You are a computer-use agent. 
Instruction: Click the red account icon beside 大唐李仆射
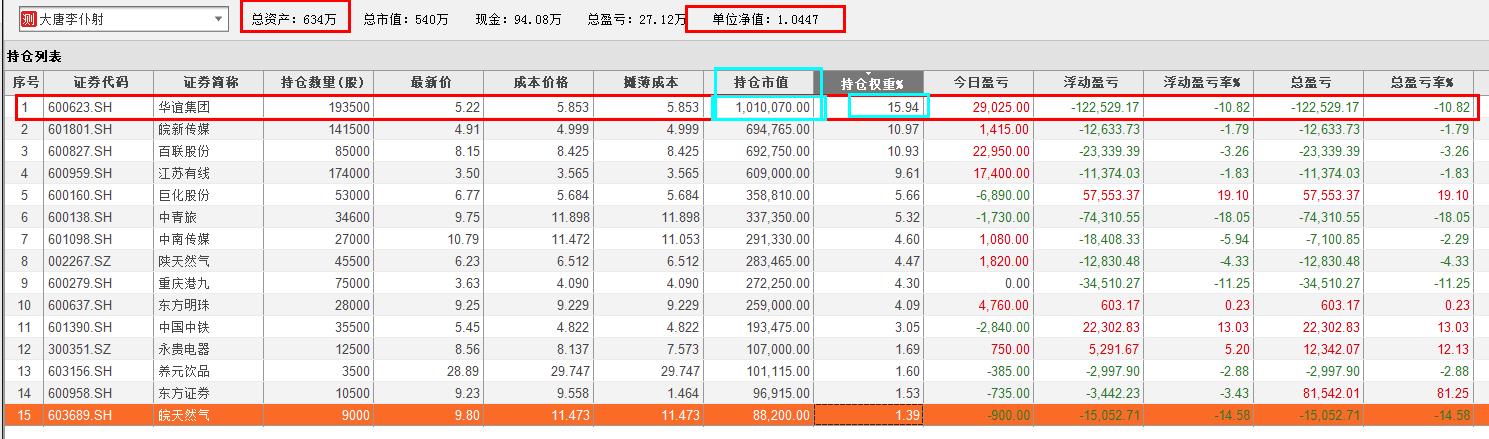coord(28,18)
